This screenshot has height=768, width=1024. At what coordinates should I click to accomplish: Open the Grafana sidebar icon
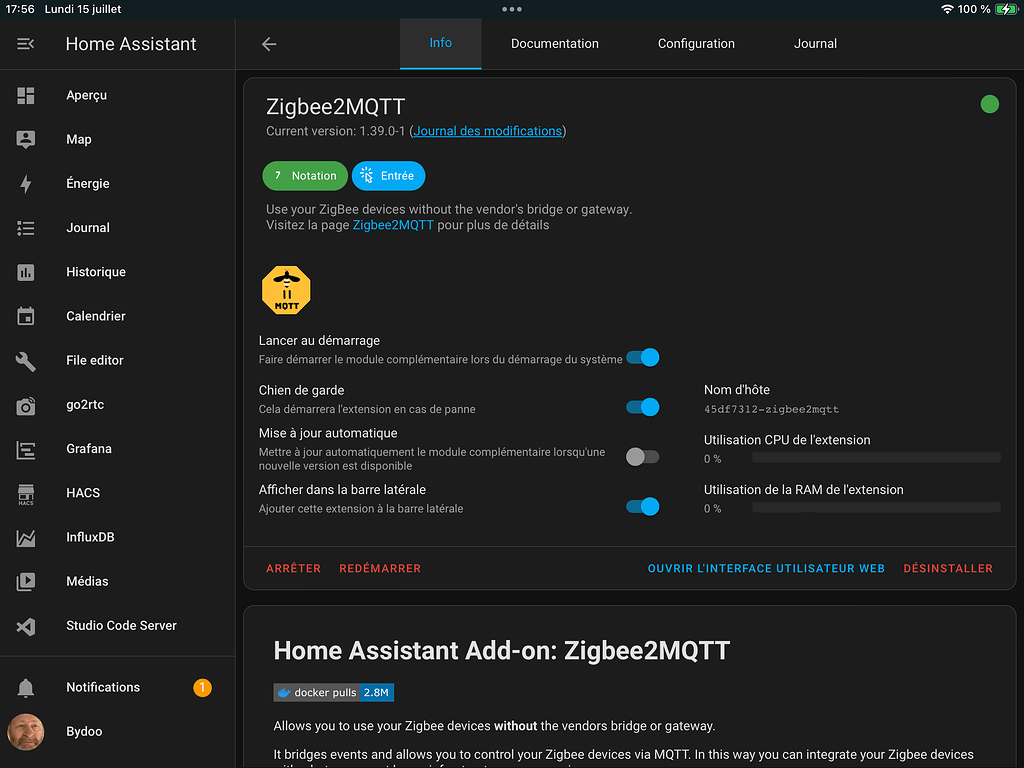(x=25, y=449)
